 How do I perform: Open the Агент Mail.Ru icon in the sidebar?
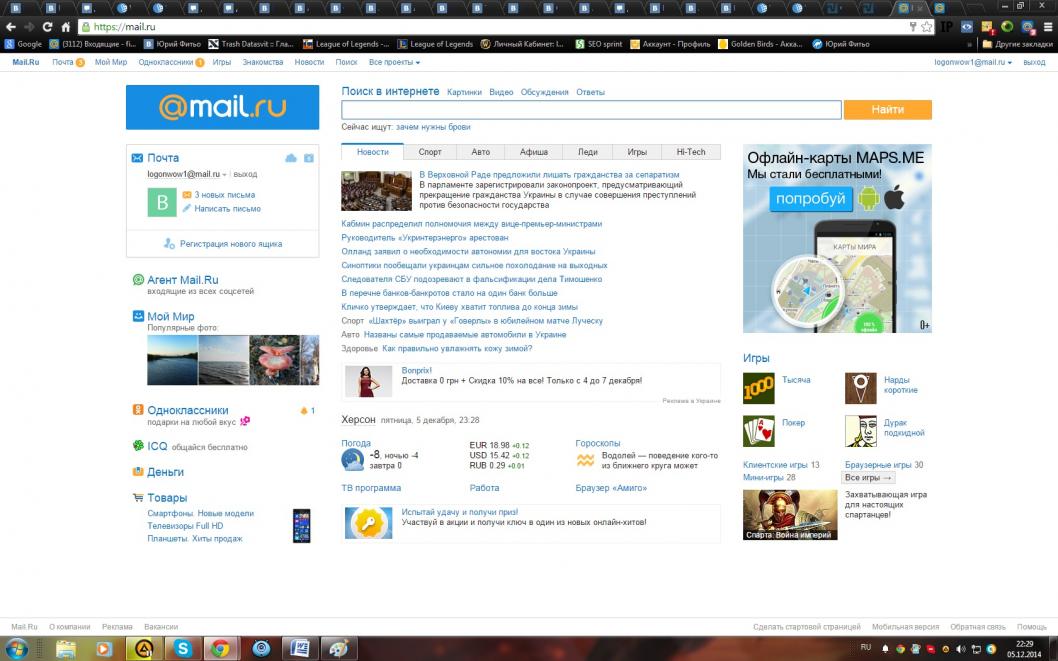[138, 280]
